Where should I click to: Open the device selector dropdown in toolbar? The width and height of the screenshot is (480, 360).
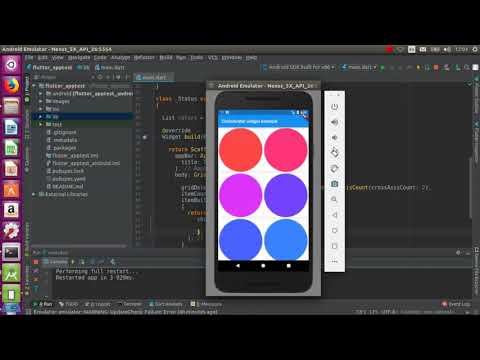298,67
